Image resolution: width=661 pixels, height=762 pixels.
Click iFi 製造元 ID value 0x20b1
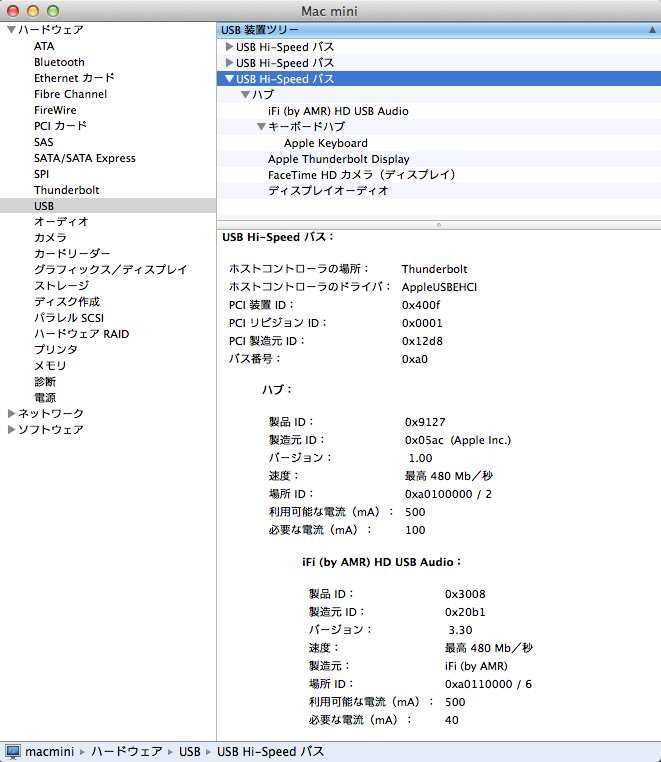[465, 612]
